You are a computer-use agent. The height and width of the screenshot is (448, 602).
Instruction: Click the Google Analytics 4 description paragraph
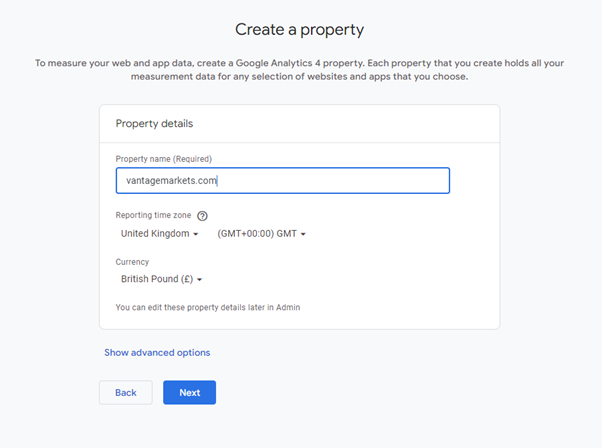coord(300,69)
